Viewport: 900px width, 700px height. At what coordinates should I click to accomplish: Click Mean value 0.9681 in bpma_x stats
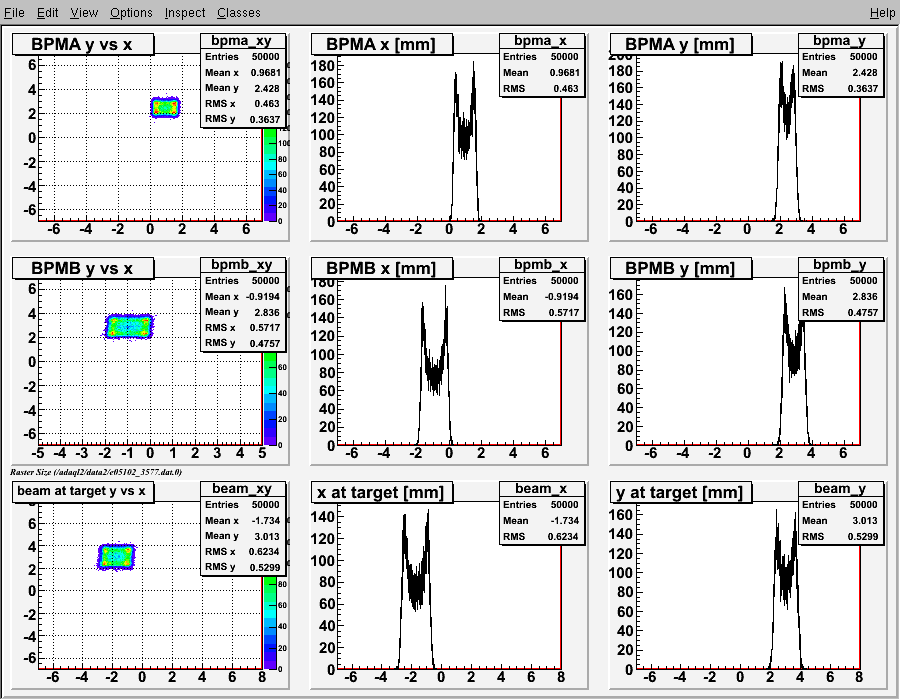tap(564, 73)
